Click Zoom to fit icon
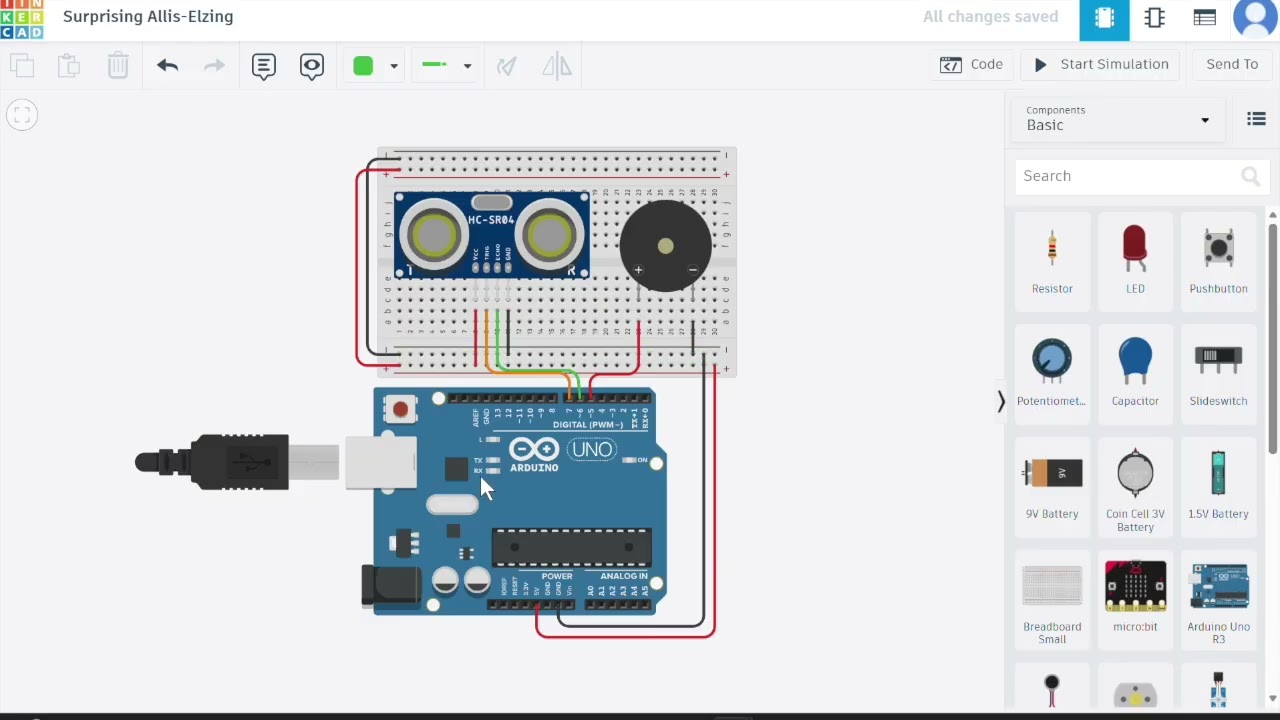 (22, 116)
